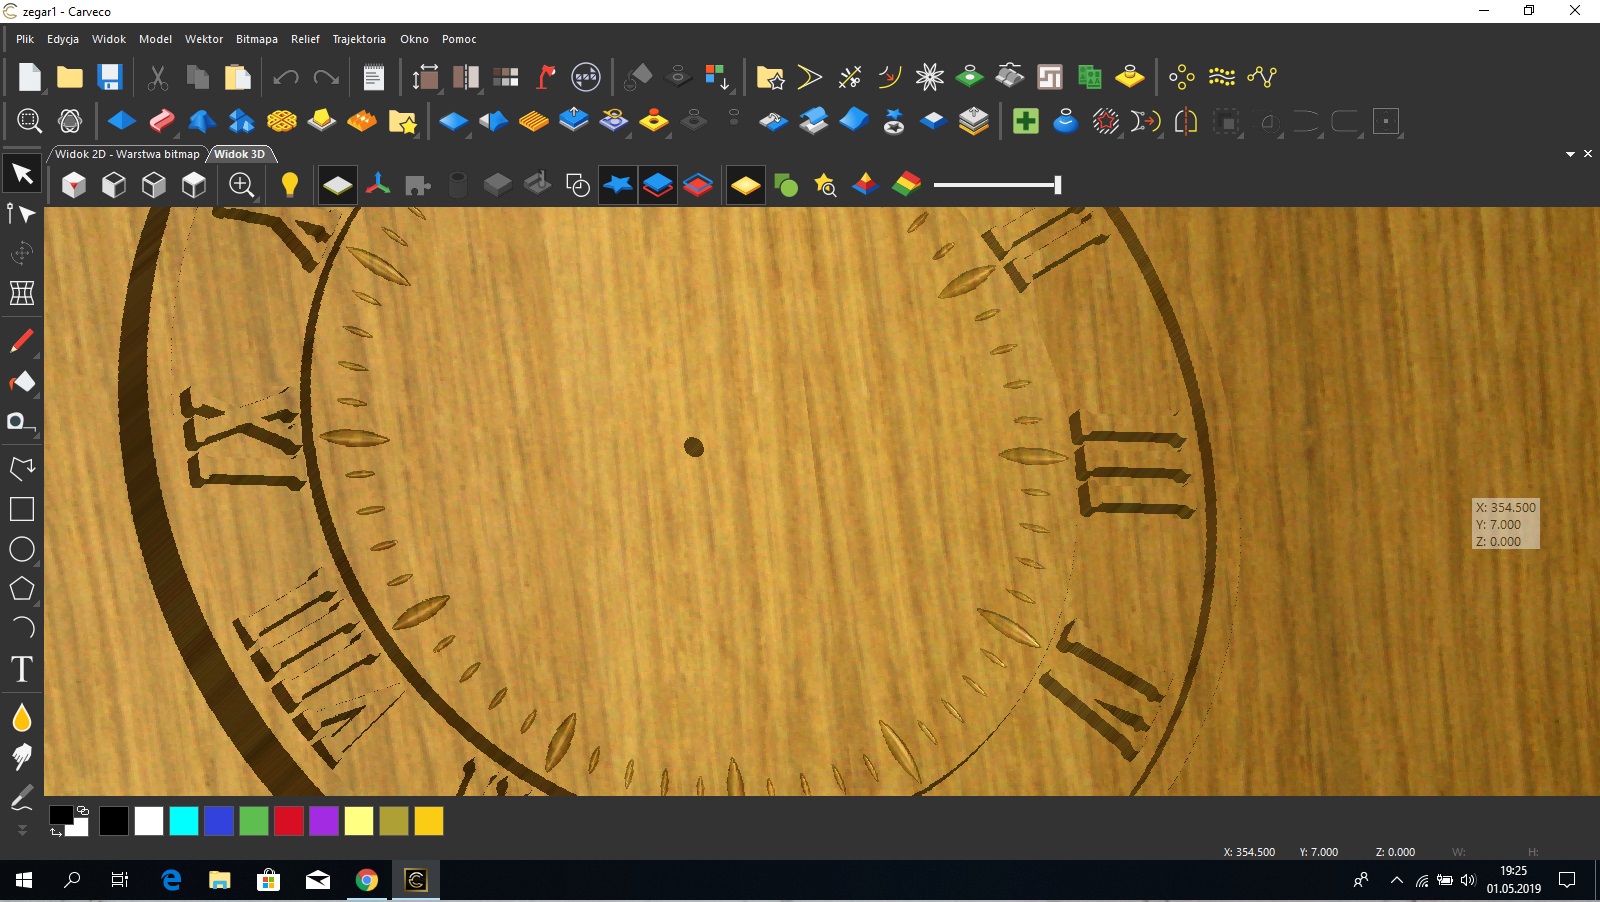Open the view tabs dropdown arrow
The height and width of the screenshot is (902, 1600).
point(1570,154)
